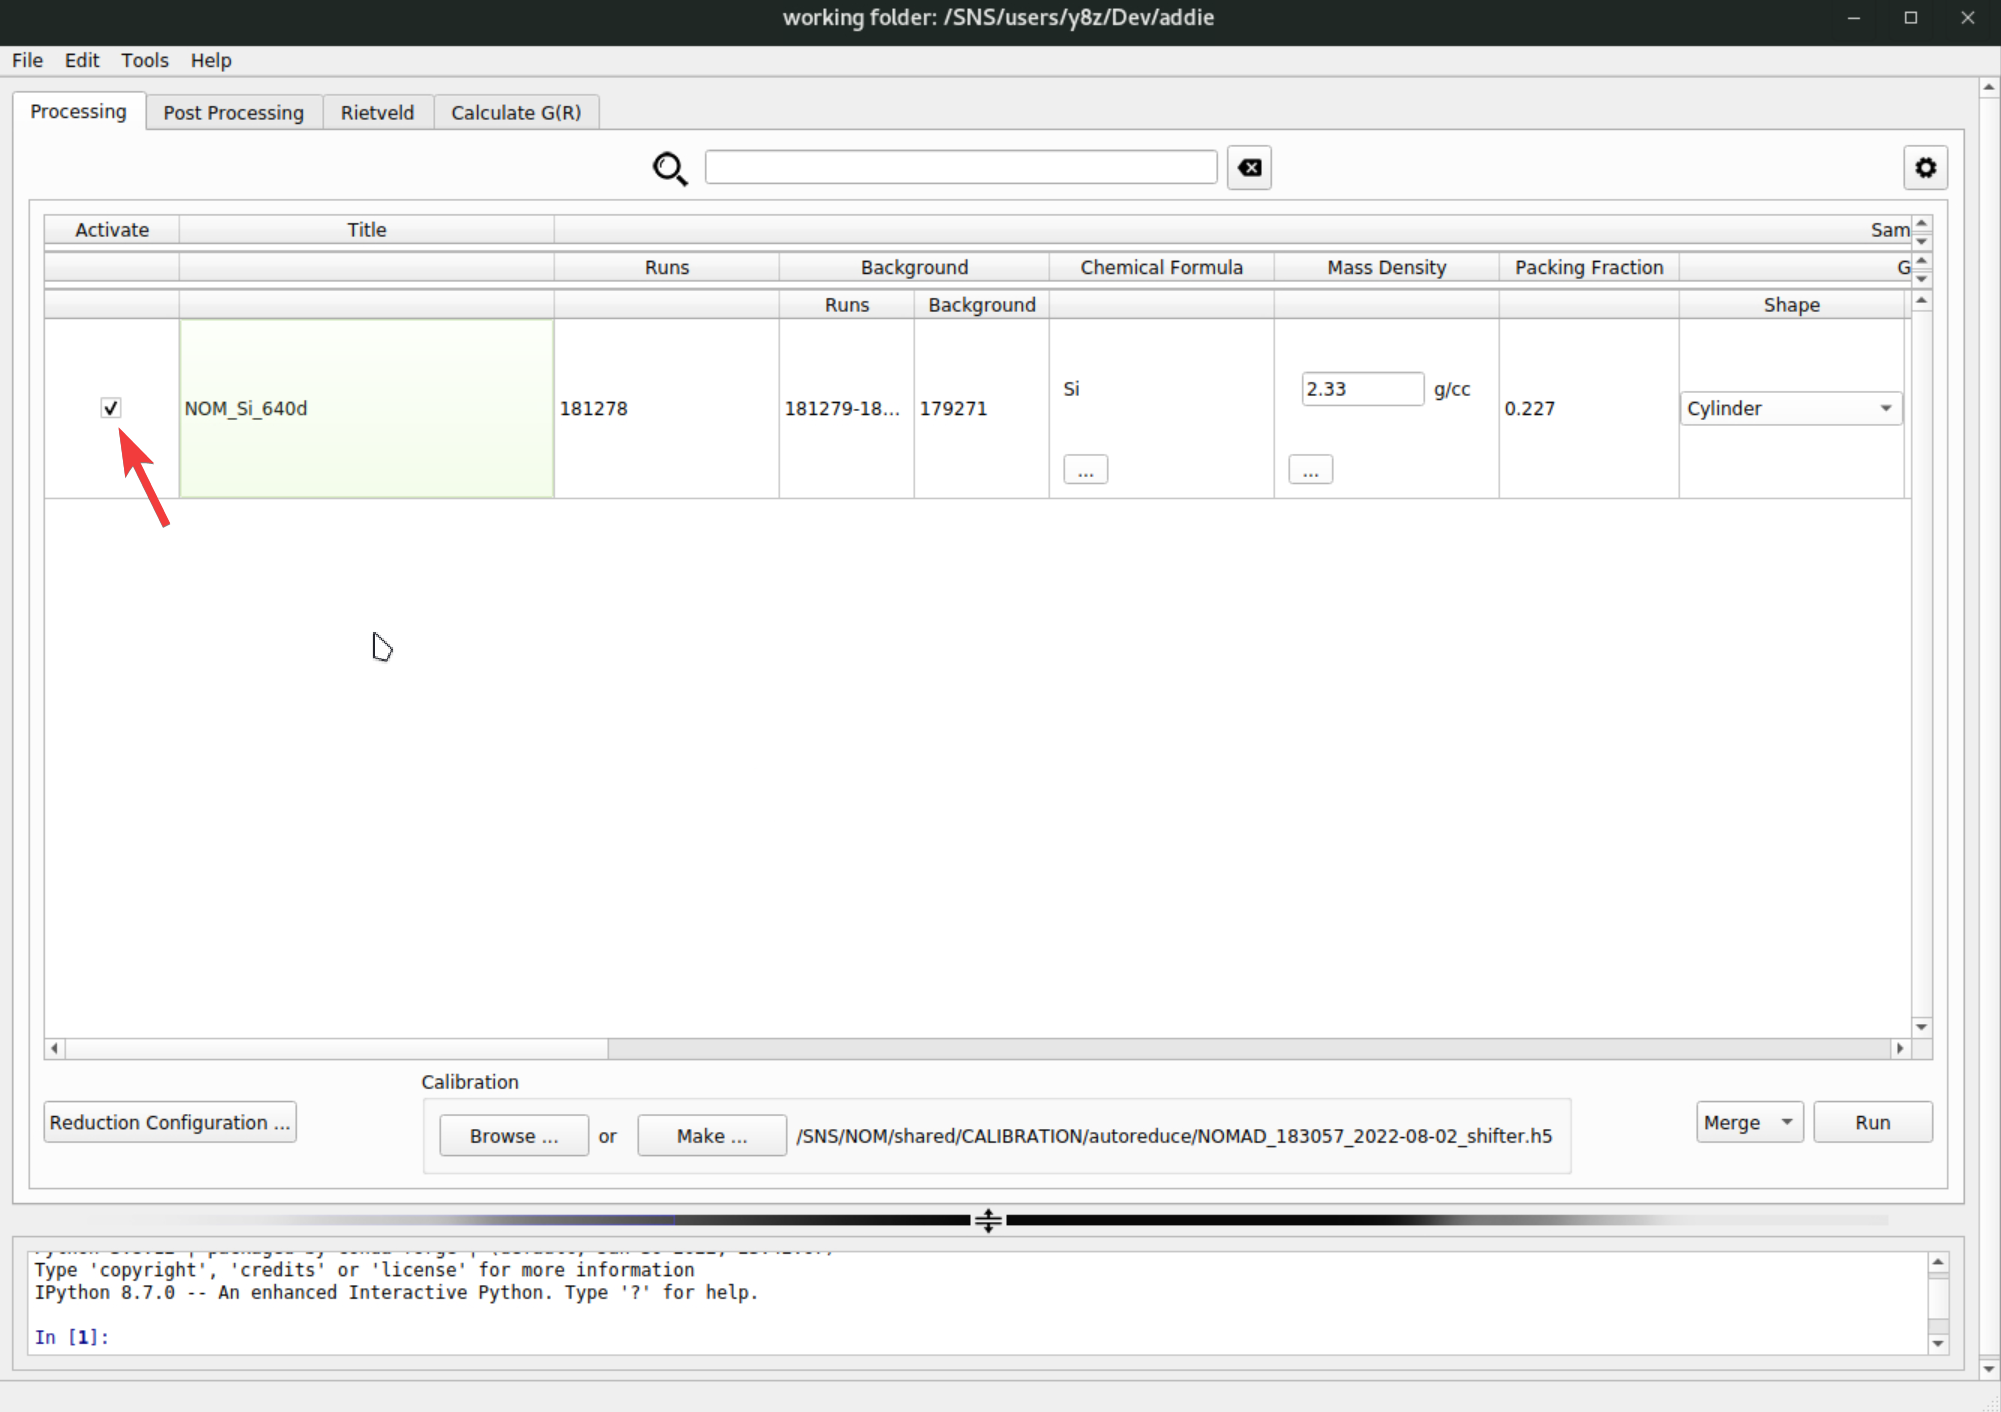Click the ellipsis button under Chemical Formula
2001x1412 pixels.
[x=1085, y=470]
